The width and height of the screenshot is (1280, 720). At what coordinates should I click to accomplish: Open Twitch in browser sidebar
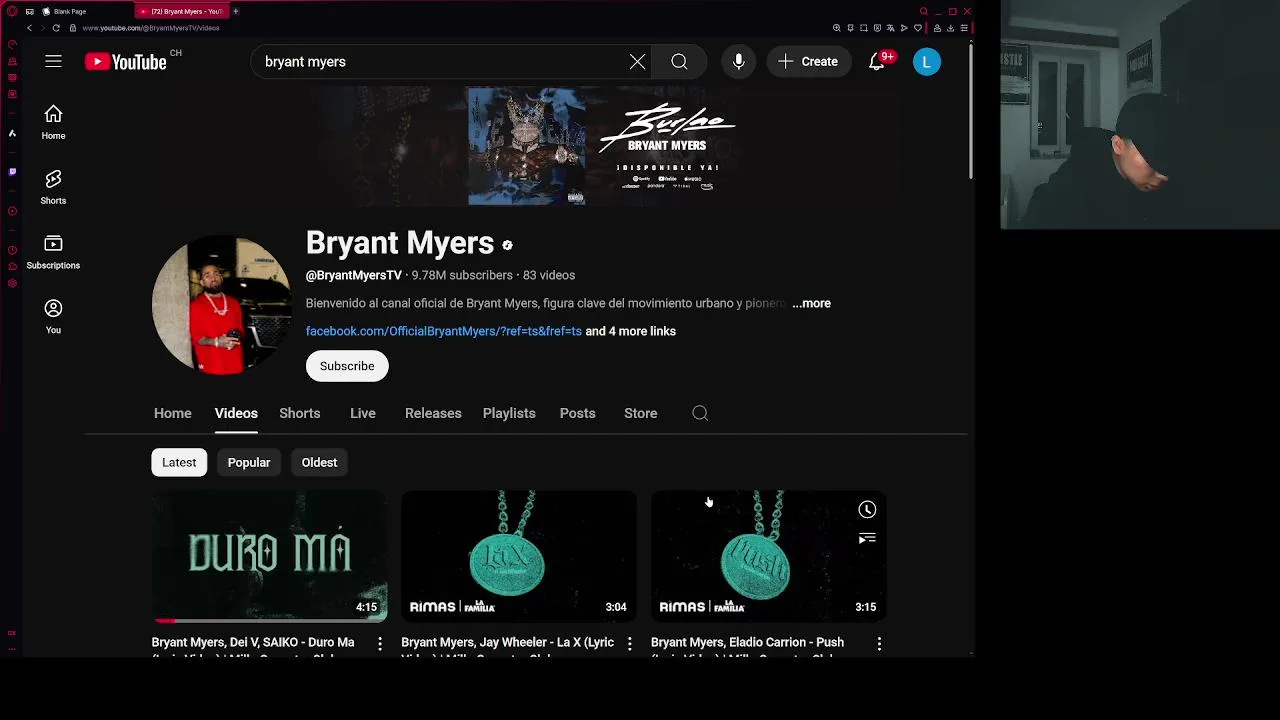click(x=12, y=171)
